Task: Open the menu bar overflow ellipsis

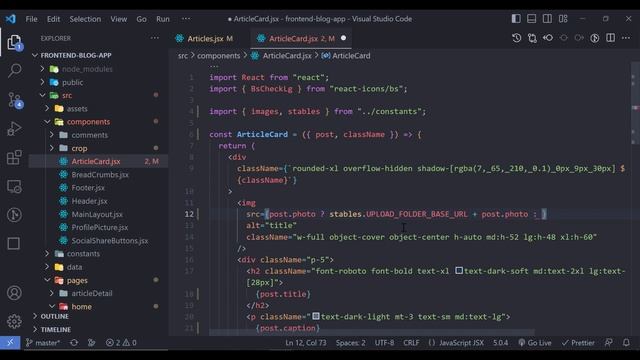Action: [186, 19]
